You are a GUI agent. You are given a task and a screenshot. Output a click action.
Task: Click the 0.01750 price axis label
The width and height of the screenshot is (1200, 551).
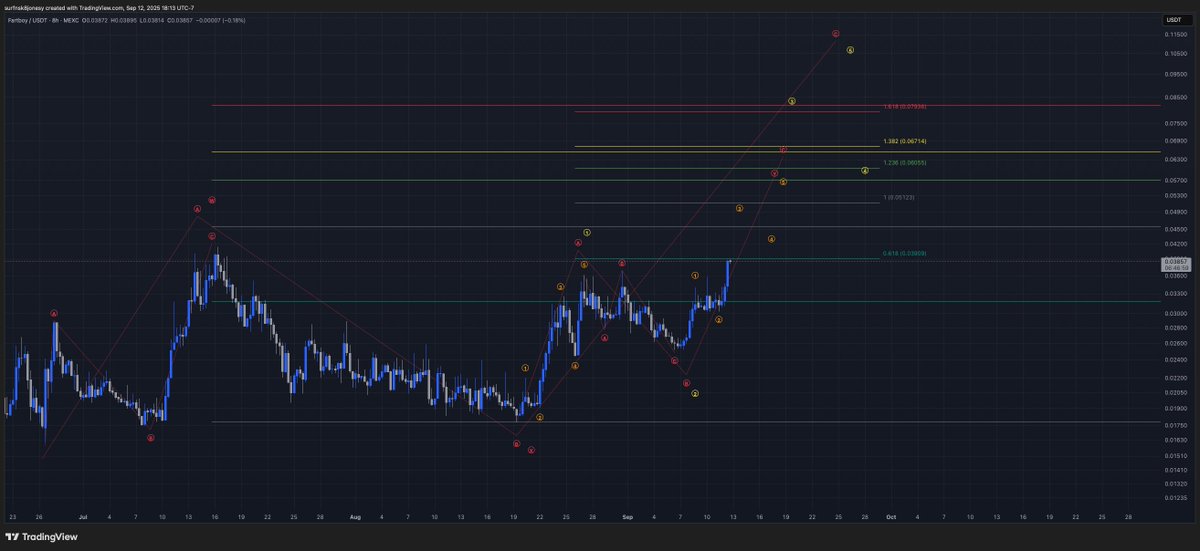point(1174,425)
